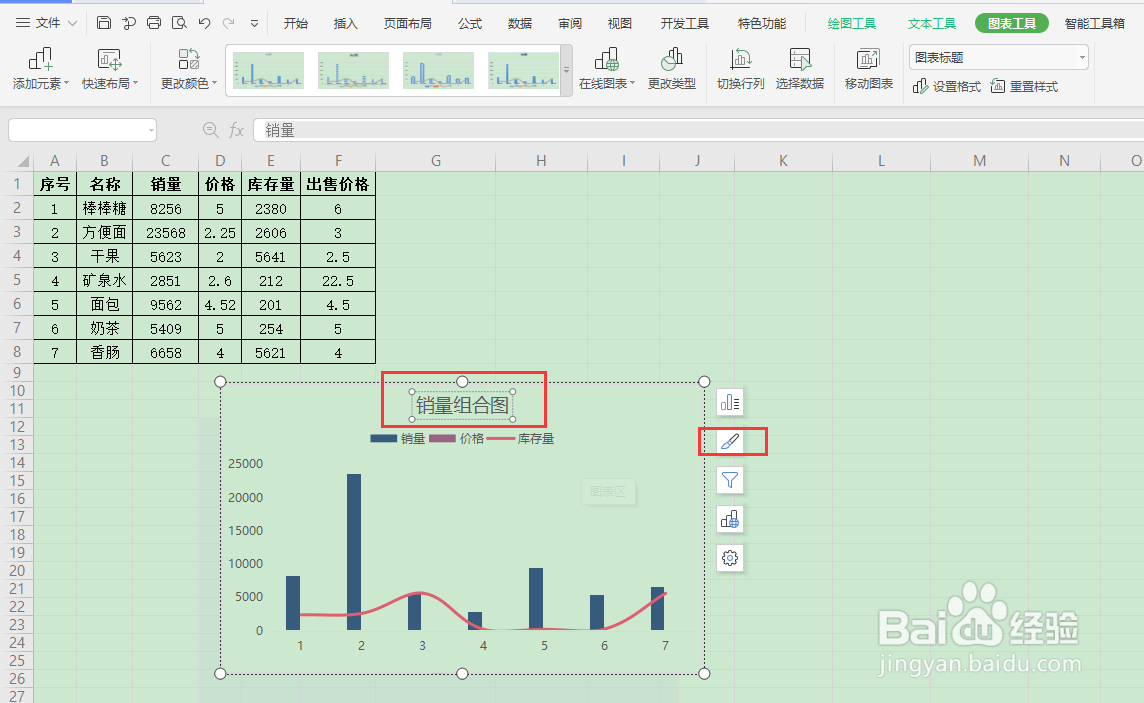The image size is (1144, 703).
Task: Switch to the 公式 tab
Action: click(x=470, y=24)
